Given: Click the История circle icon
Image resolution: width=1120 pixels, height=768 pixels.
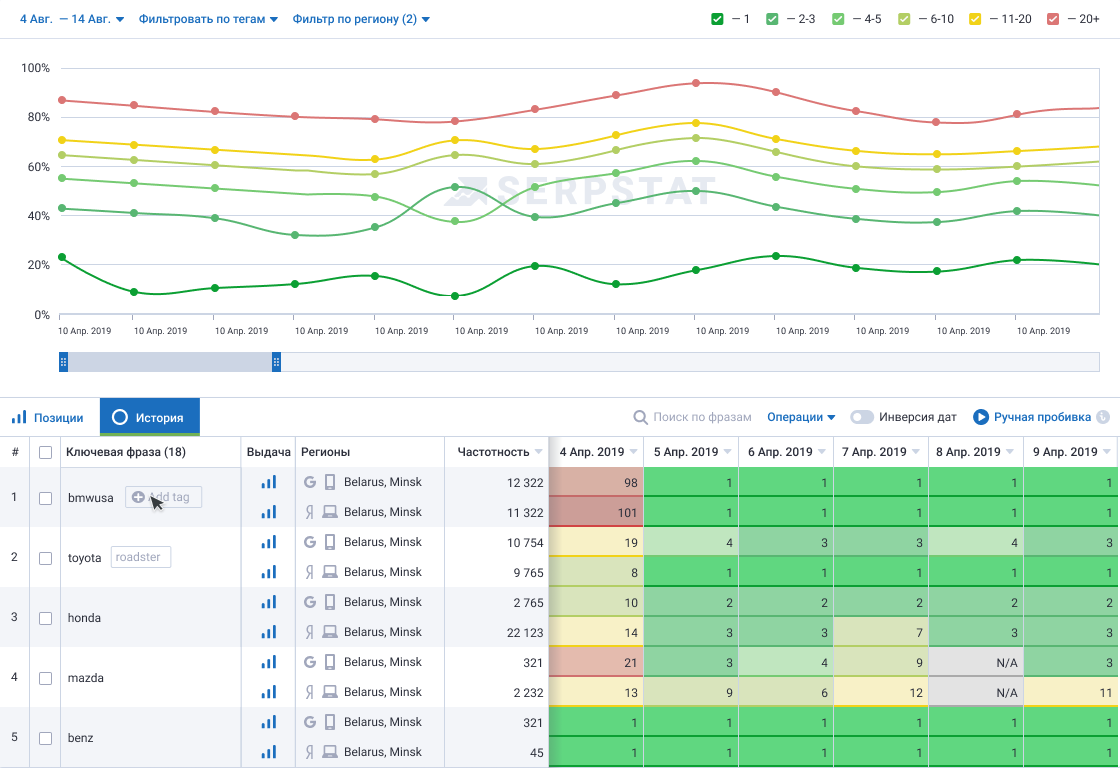Looking at the screenshot, I should [x=120, y=417].
